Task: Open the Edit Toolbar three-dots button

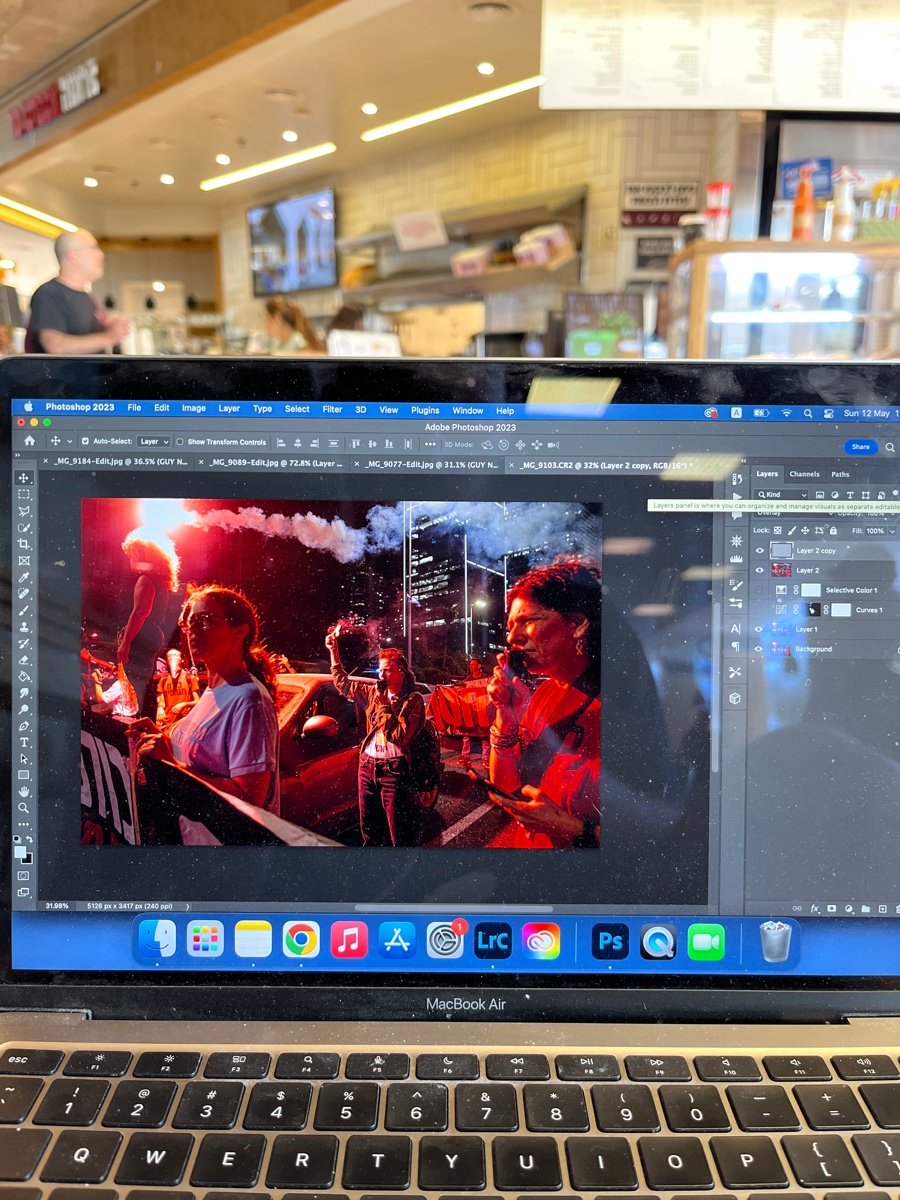Action: coord(24,824)
